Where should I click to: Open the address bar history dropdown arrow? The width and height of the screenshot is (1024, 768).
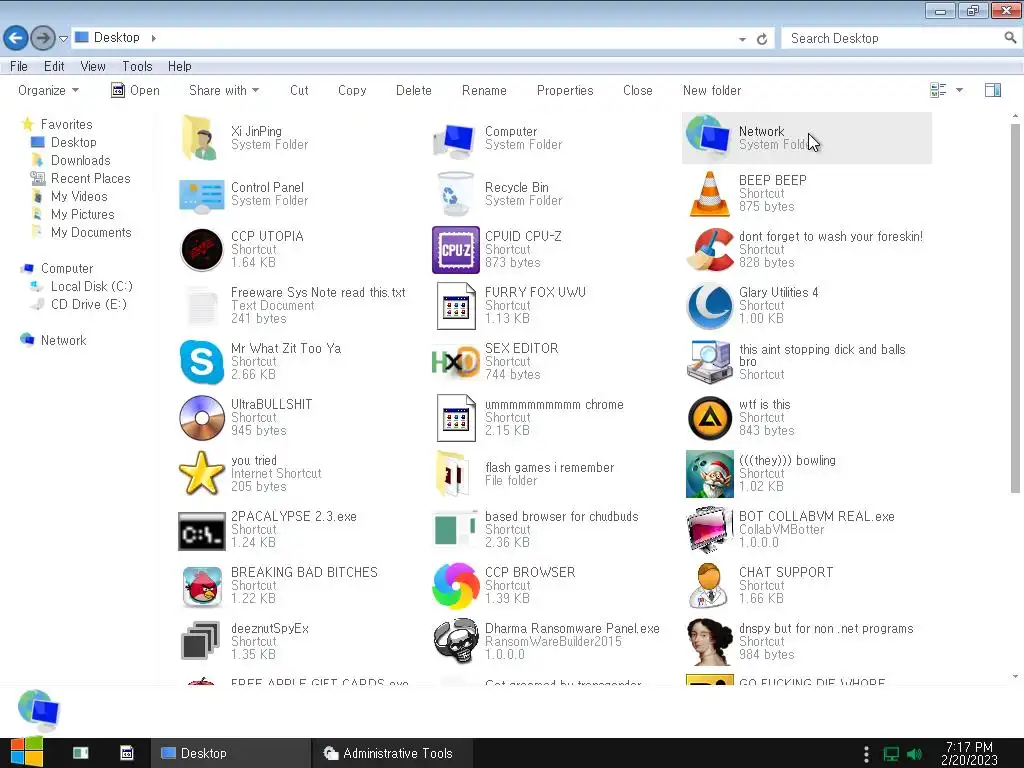[x=742, y=39]
